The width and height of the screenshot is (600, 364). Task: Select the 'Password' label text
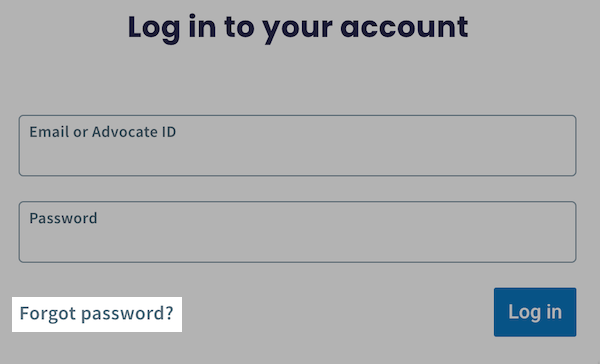[63, 219]
